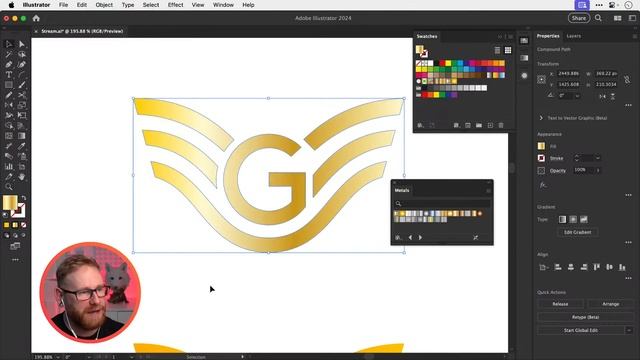Load next swatch library in Metals panel
640x360 pixels.
coord(420,238)
